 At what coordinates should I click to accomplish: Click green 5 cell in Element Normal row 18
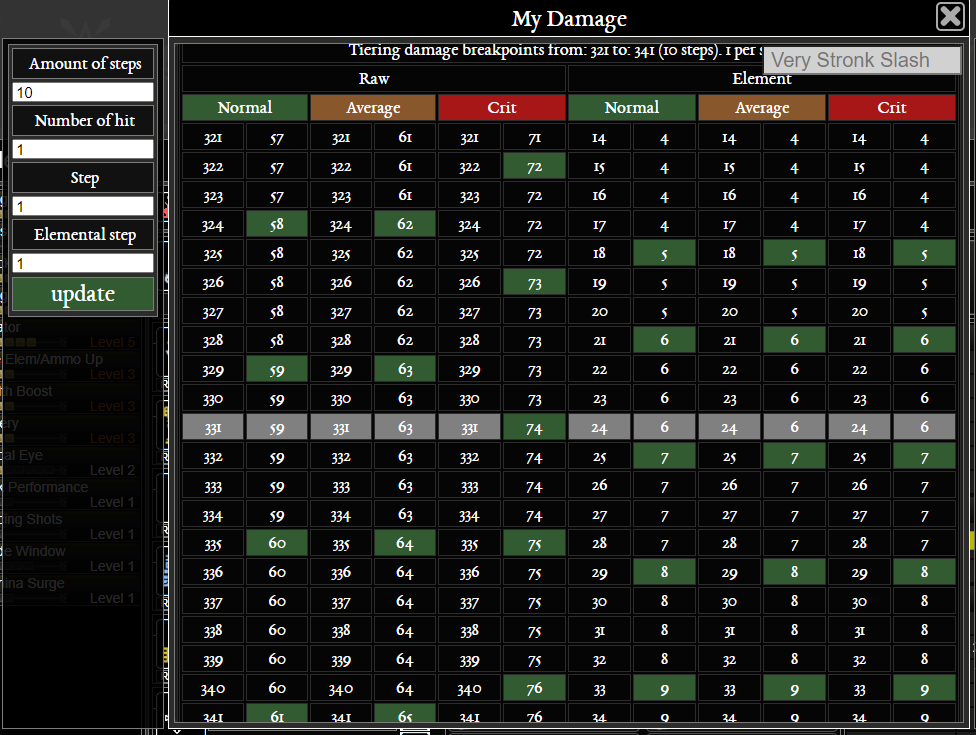click(664, 254)
